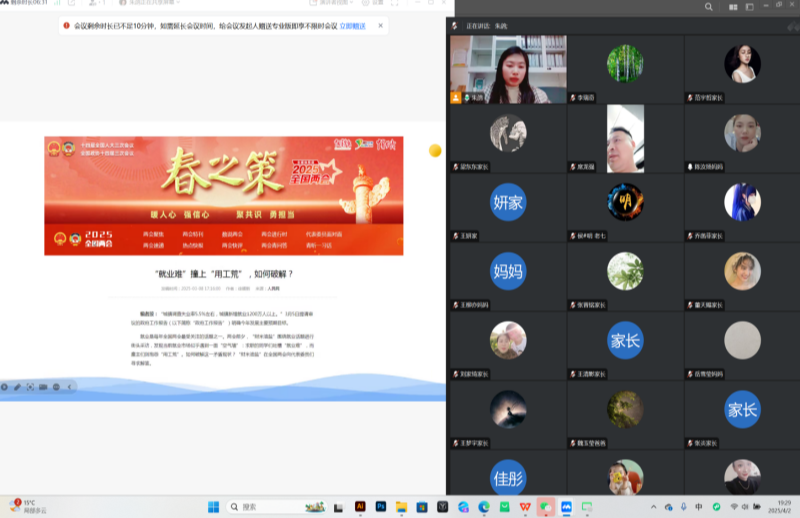Click 两会特刊 in the shared page navigation

tap(193, 234)
